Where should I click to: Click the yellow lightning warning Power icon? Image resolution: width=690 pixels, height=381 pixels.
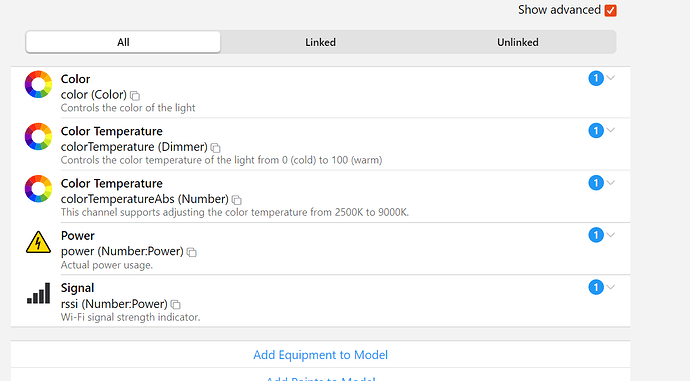coord(38,242)
